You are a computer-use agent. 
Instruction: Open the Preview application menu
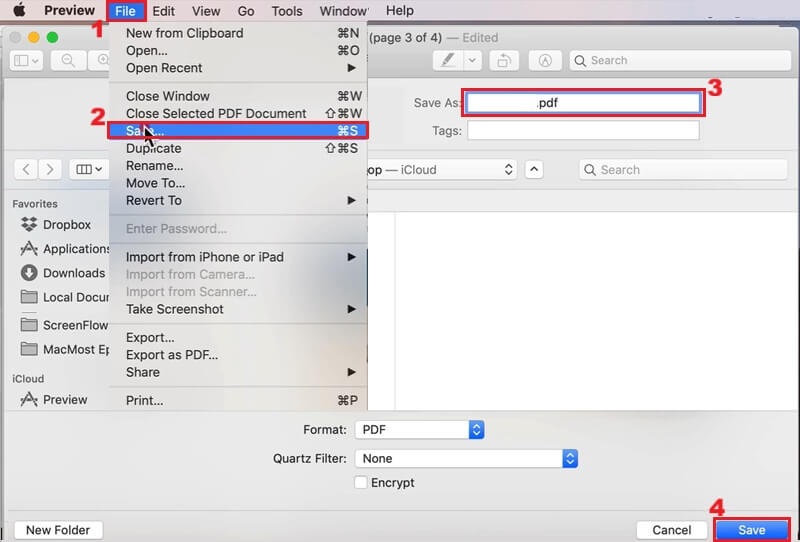point(69,10)
